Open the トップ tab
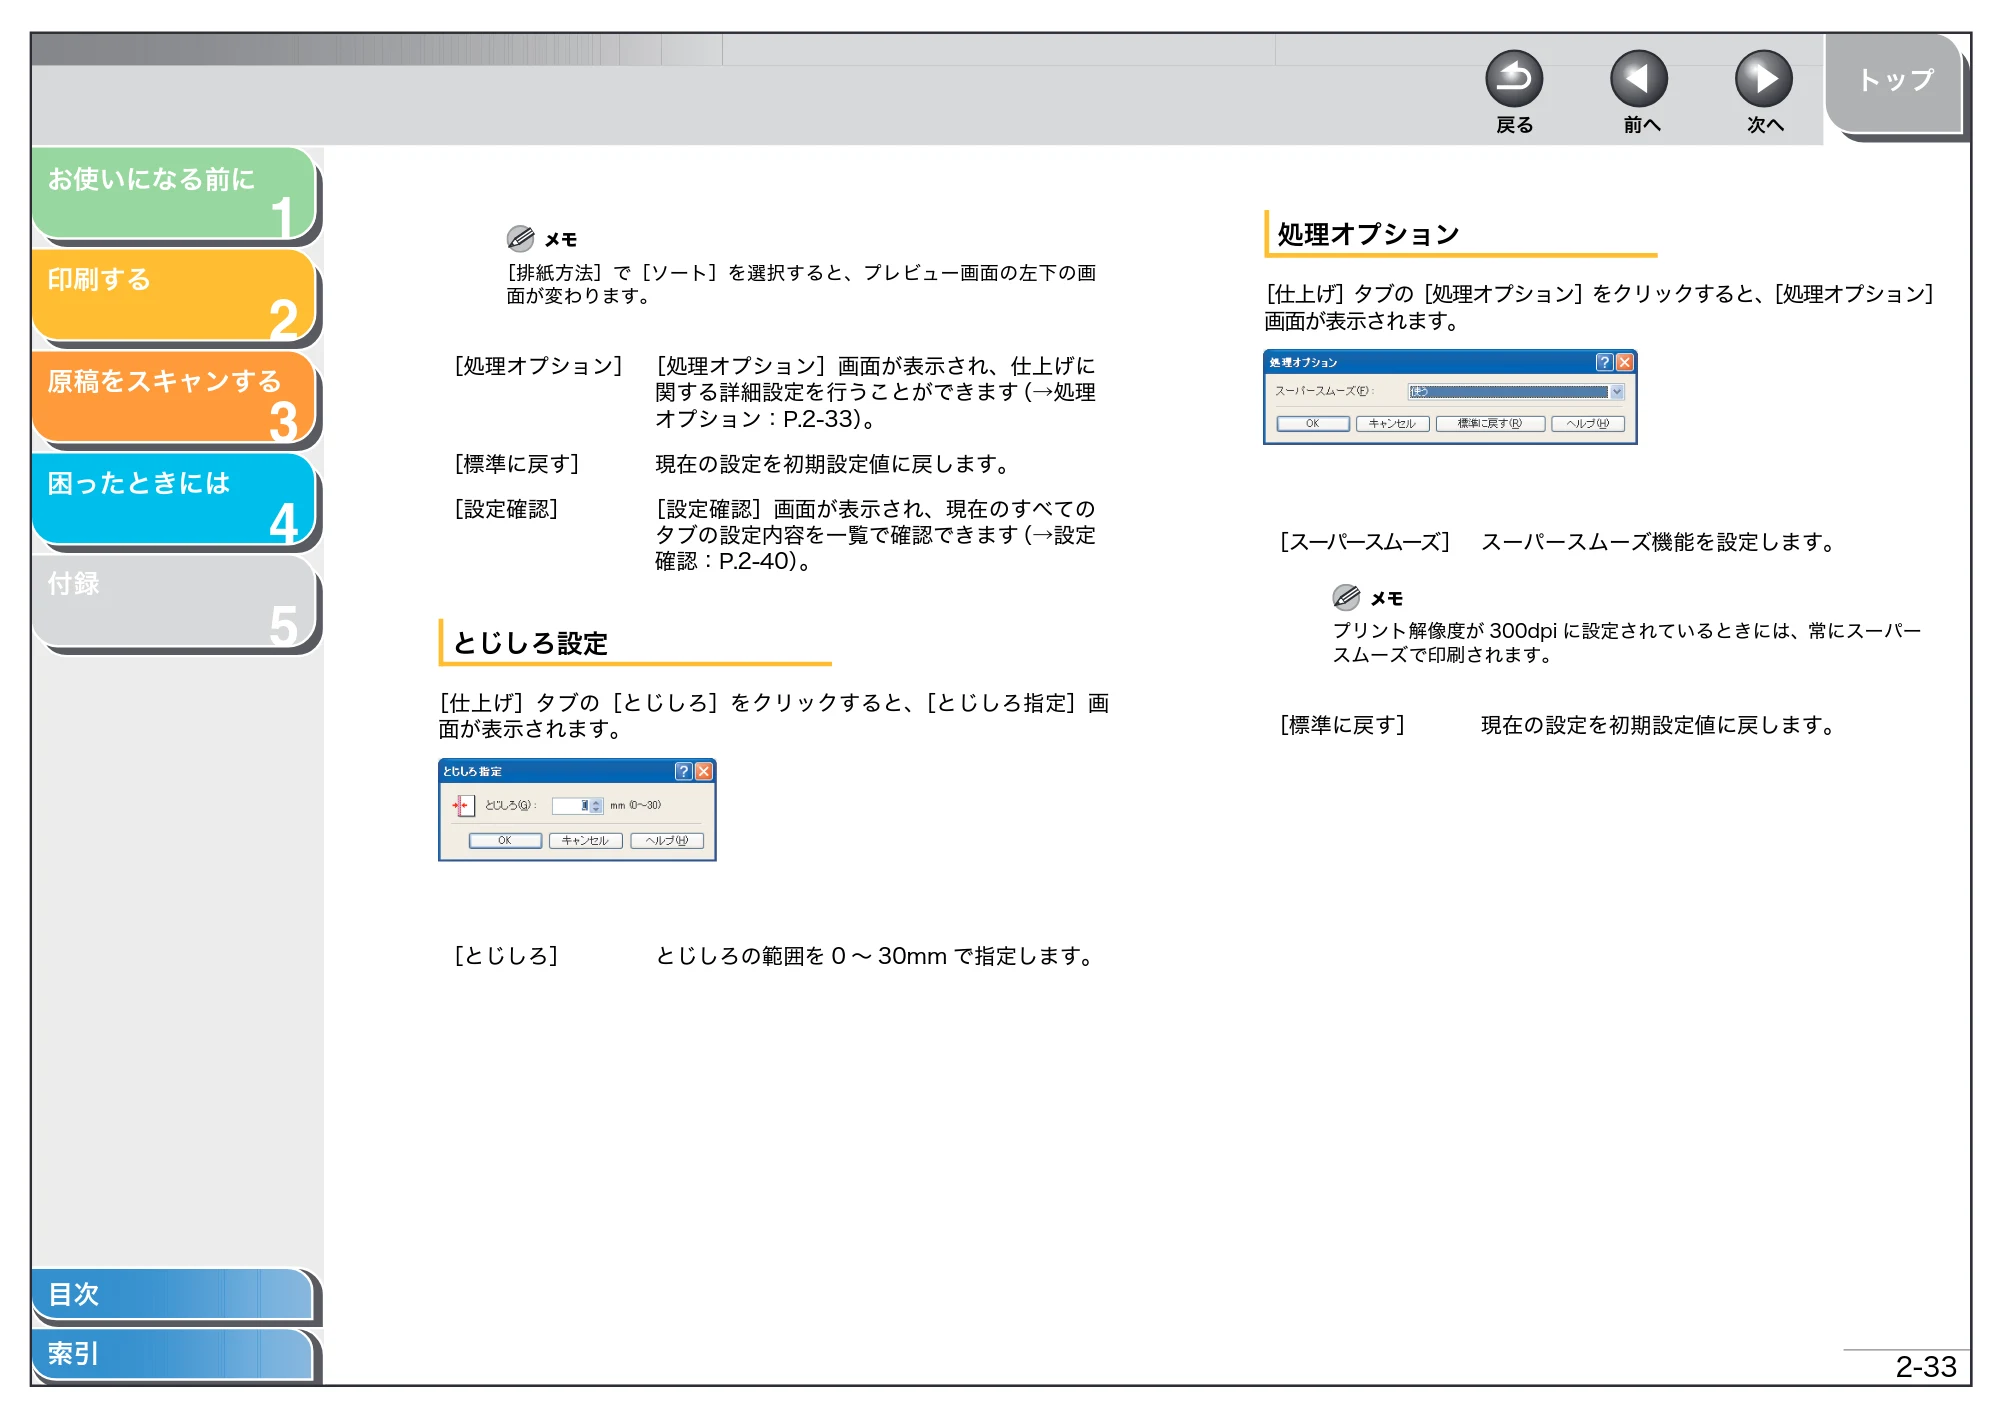 (1895, 83)
